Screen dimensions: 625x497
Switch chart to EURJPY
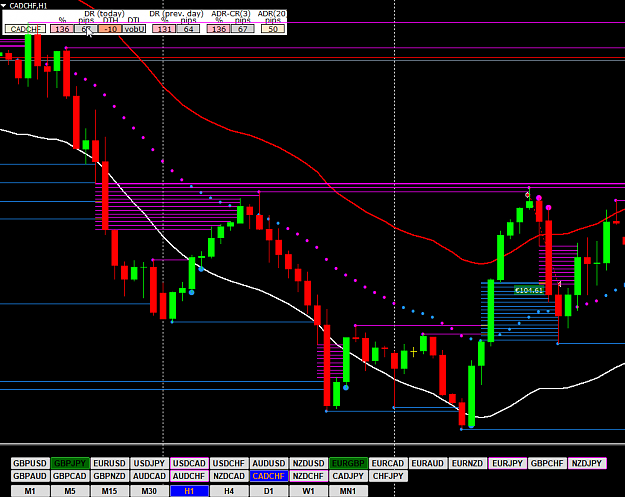pos(507,463)
